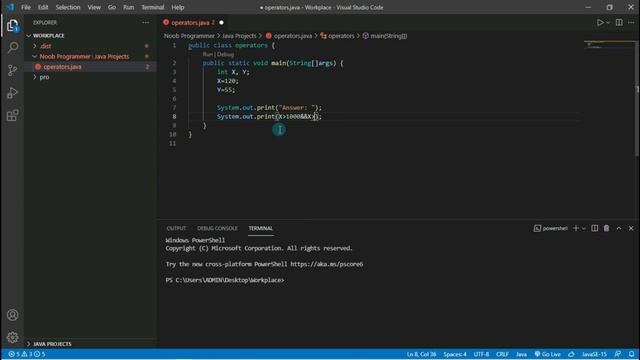Click the Java language mode indicator
Image resolution: width=640 pixels, height=360 pixels.
click(521, 354)
